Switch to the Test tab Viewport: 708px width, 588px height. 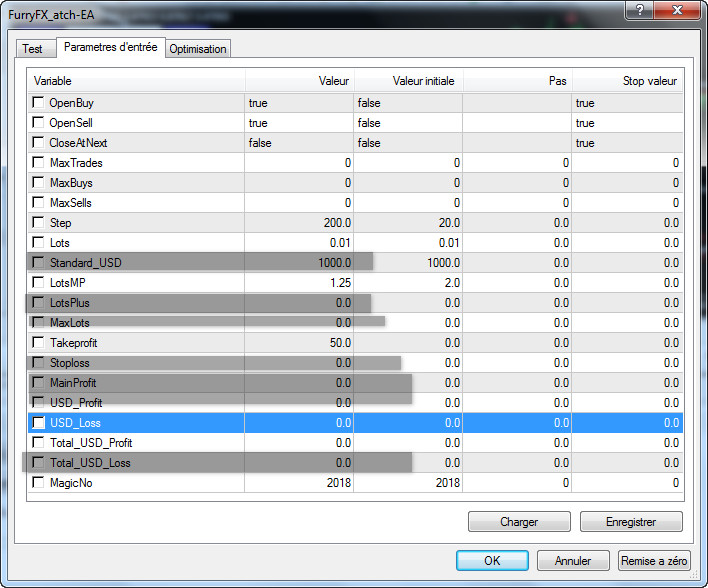click(x=33, y=49)
